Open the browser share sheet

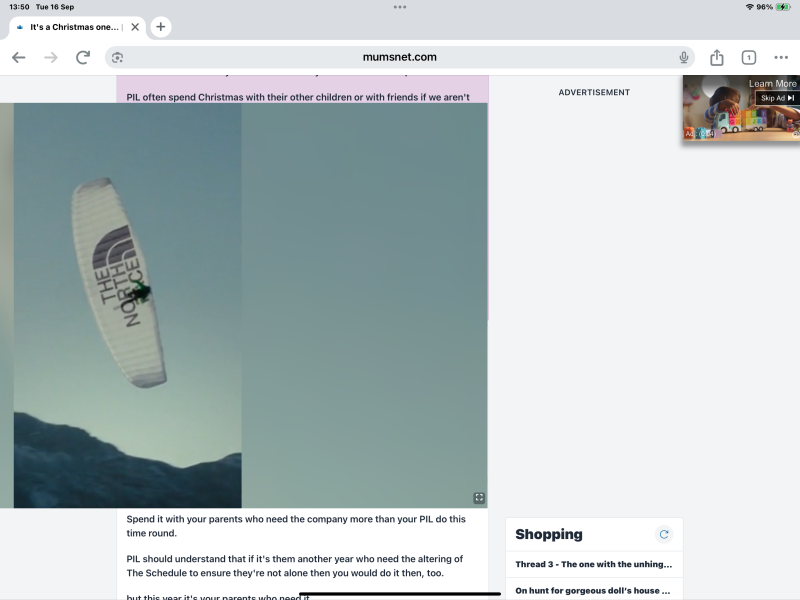pyautogui.click(x=717, y=58)
